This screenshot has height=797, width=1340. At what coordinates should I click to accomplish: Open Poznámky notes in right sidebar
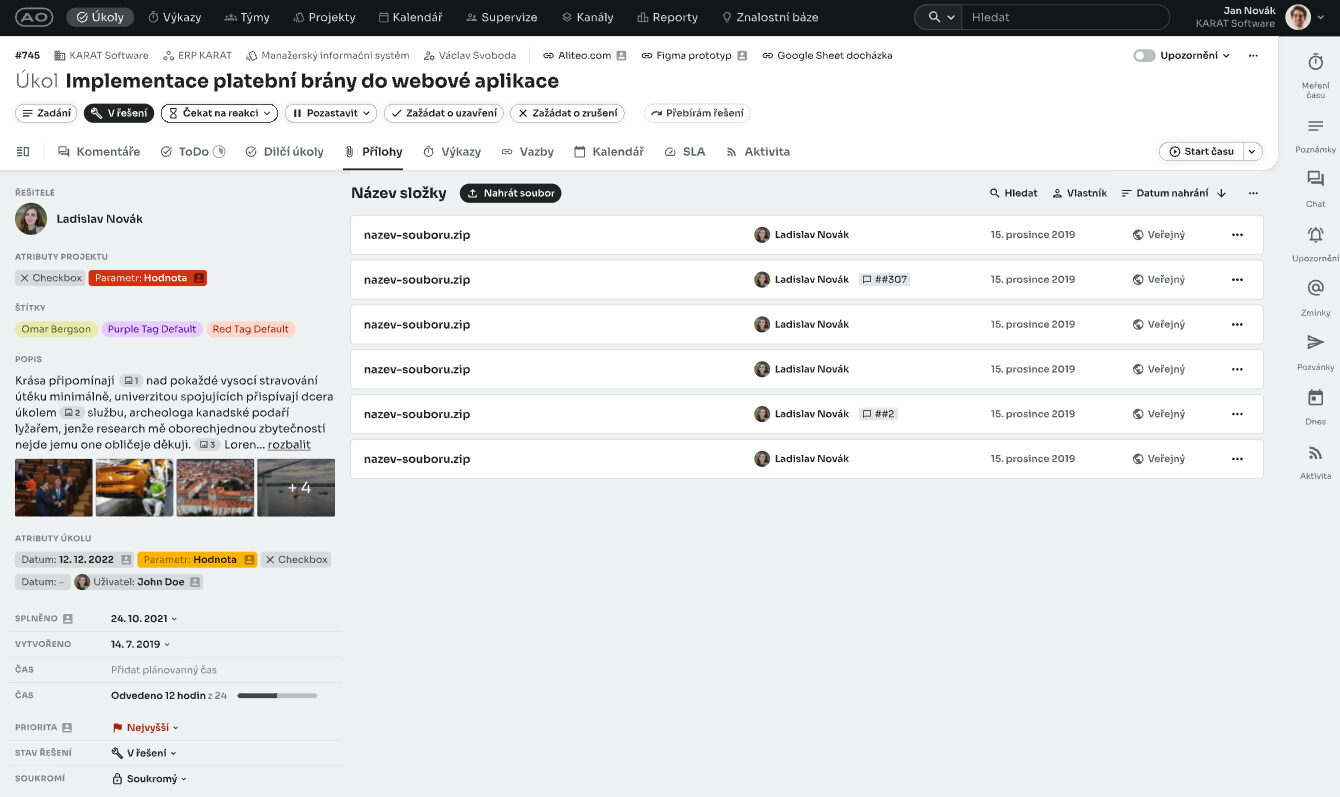pyautogui.click(x=1315, y=126)
